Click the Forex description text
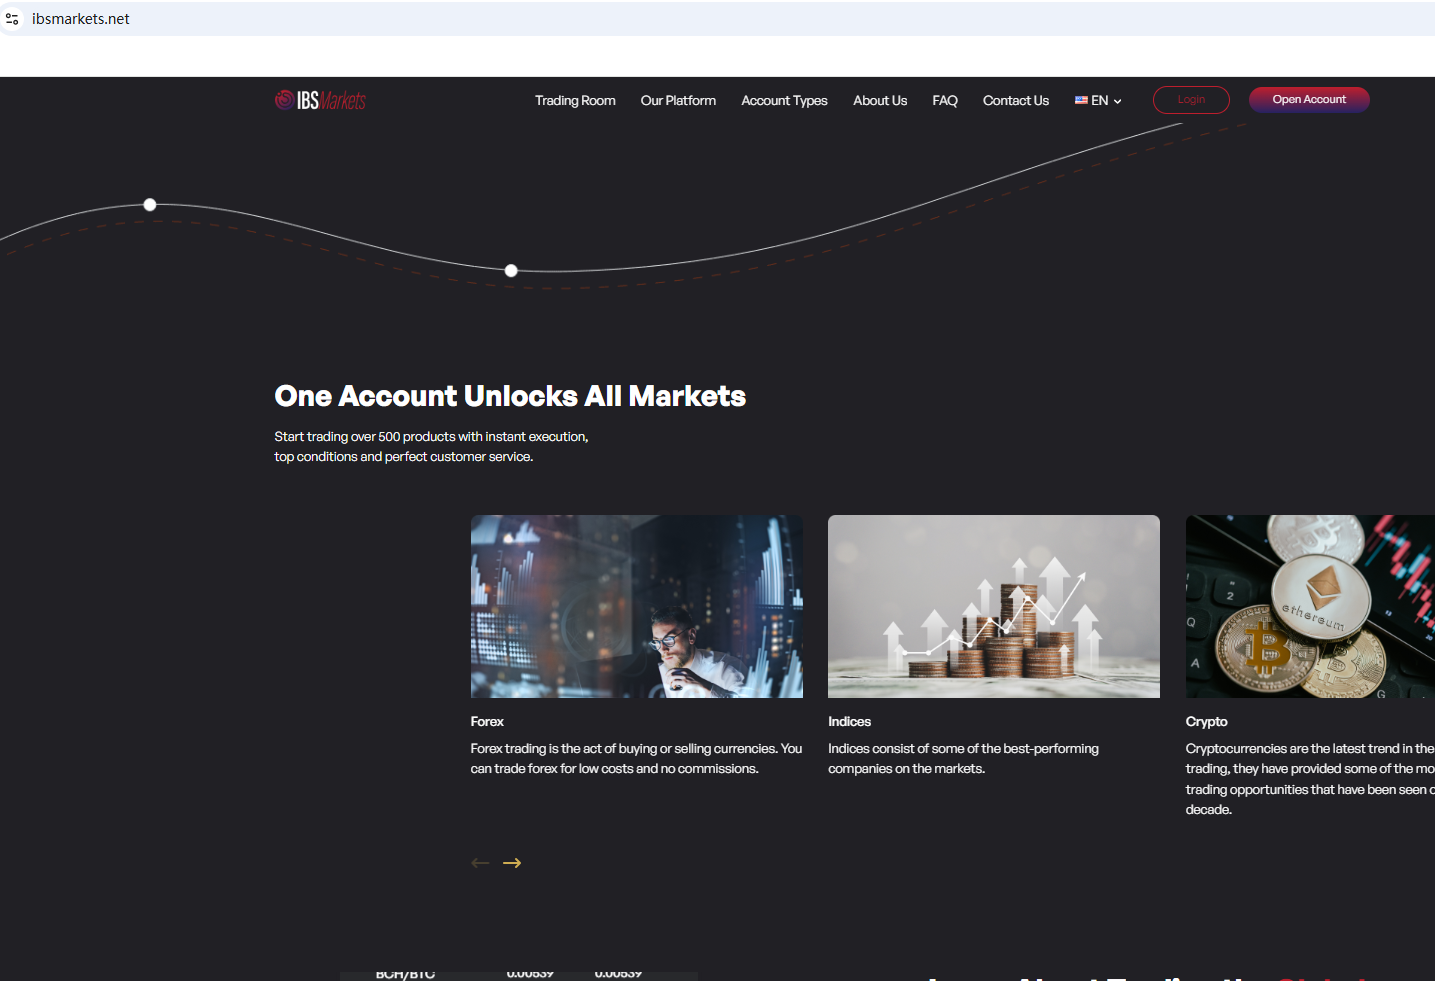The height and width of the screenshot is (981, 1435). [x=636, y=758]
